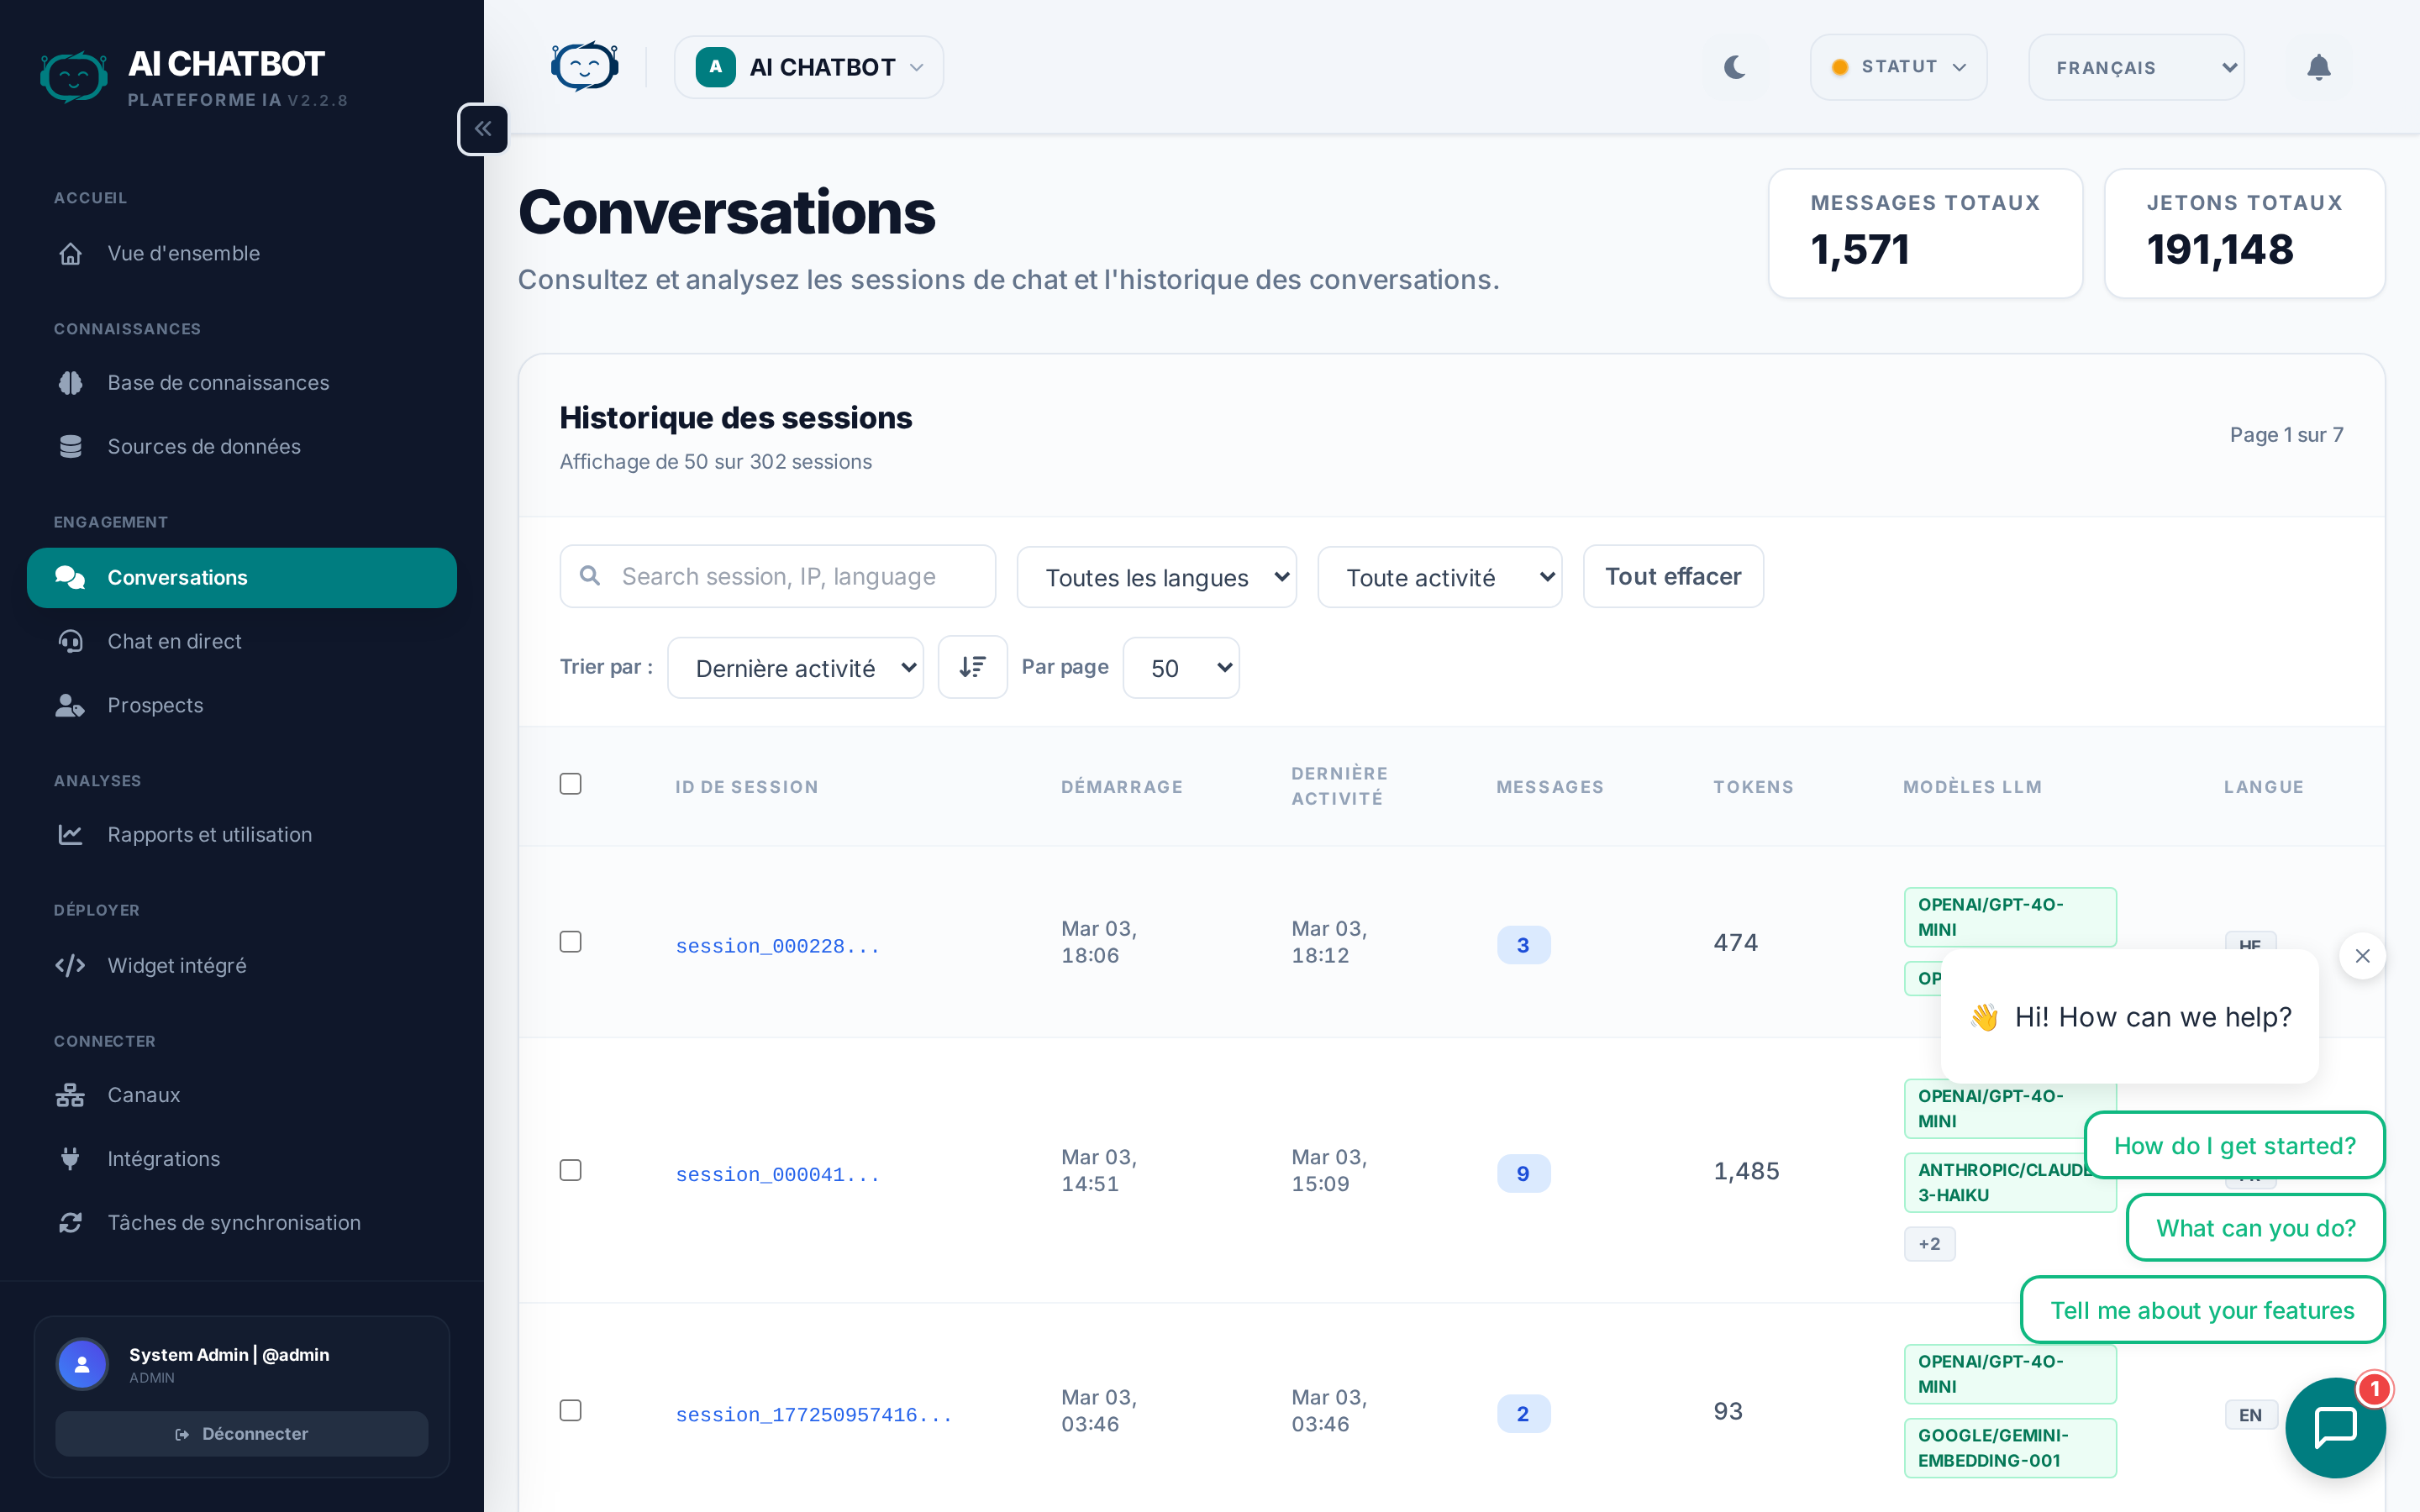The height and width of the screenshot is (1512, 2420).
Task: Click the admin user avatar icon
Action: [82, 1363]
